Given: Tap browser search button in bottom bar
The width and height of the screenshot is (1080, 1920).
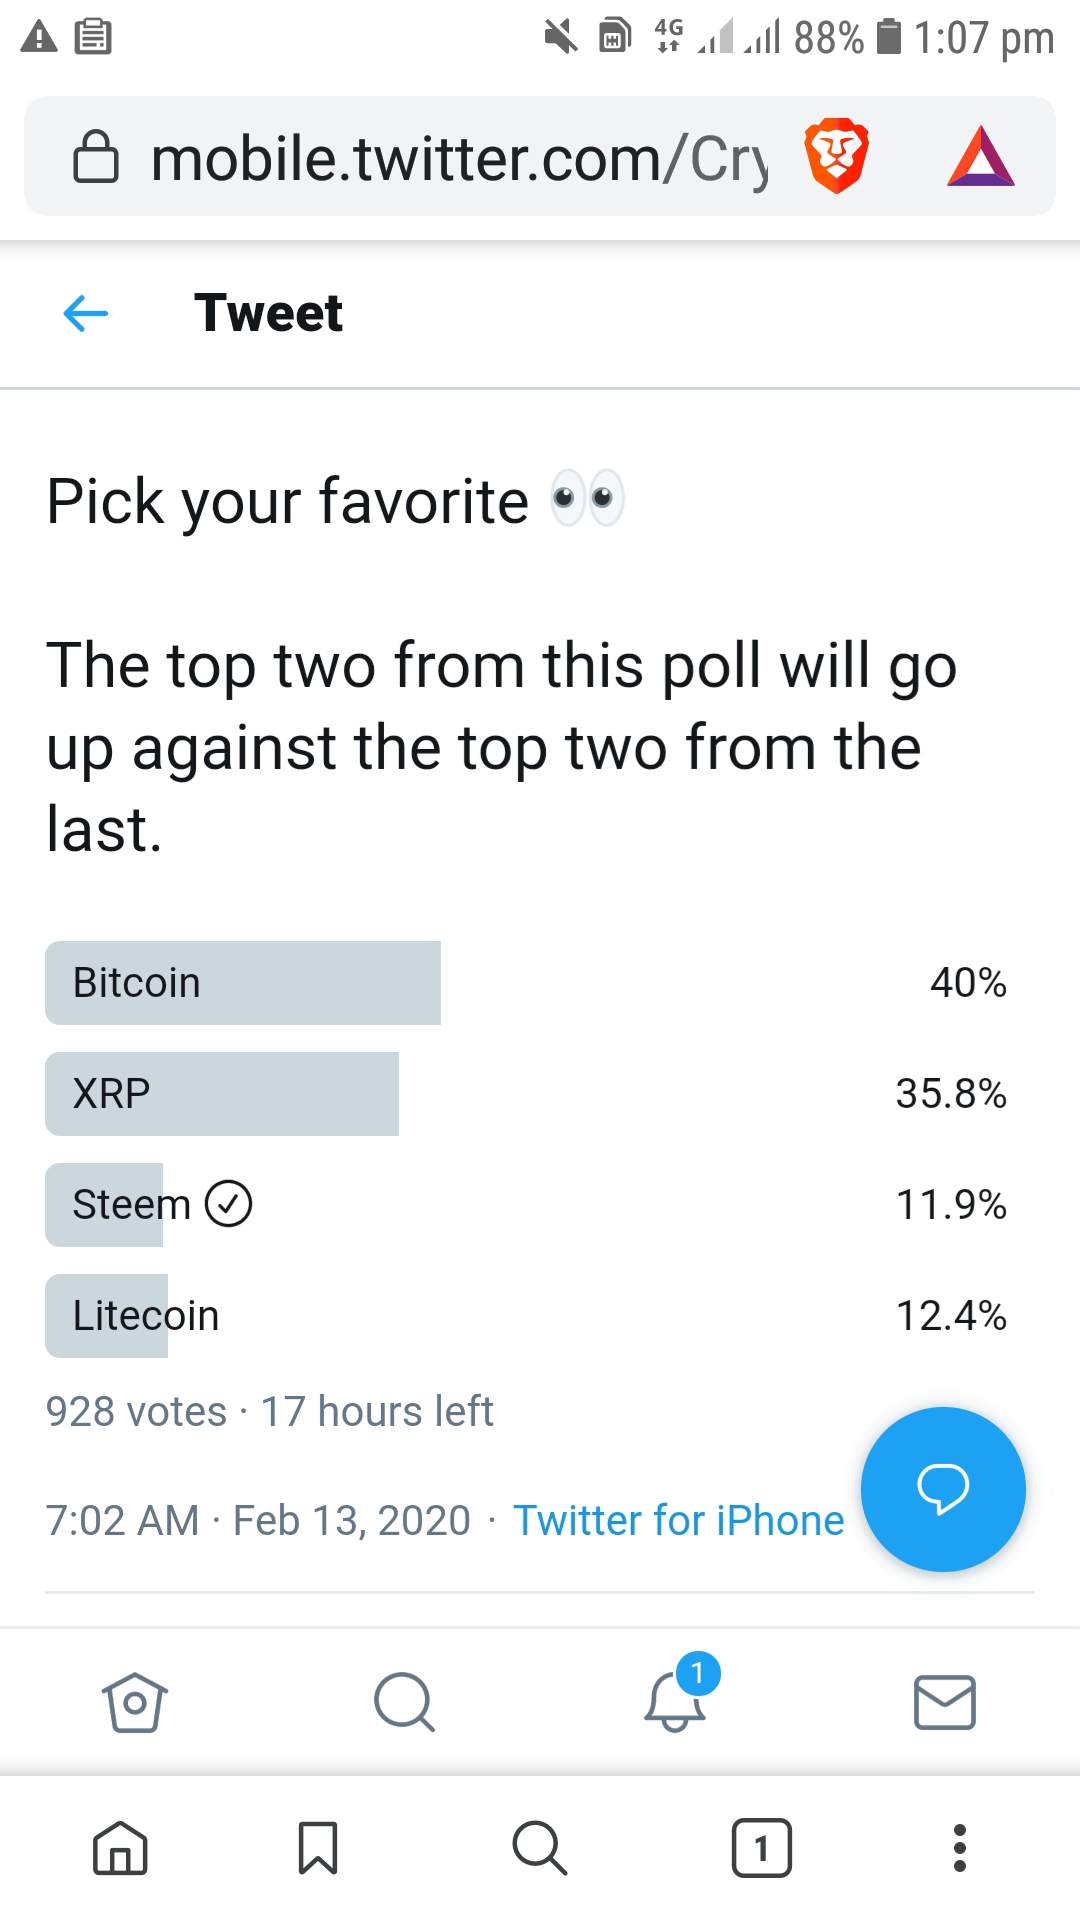Looking at the screenshot, I should coord(540,1847).
